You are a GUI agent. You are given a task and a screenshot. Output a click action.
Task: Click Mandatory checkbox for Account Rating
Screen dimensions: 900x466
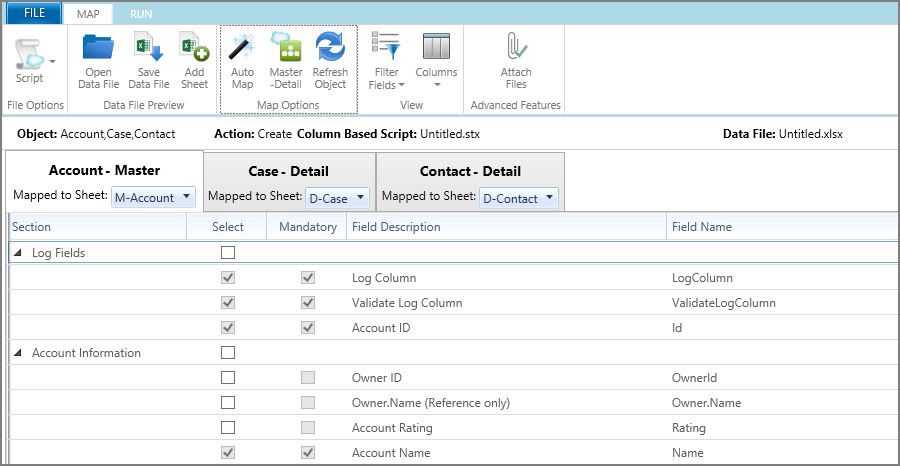pos(308,428)
